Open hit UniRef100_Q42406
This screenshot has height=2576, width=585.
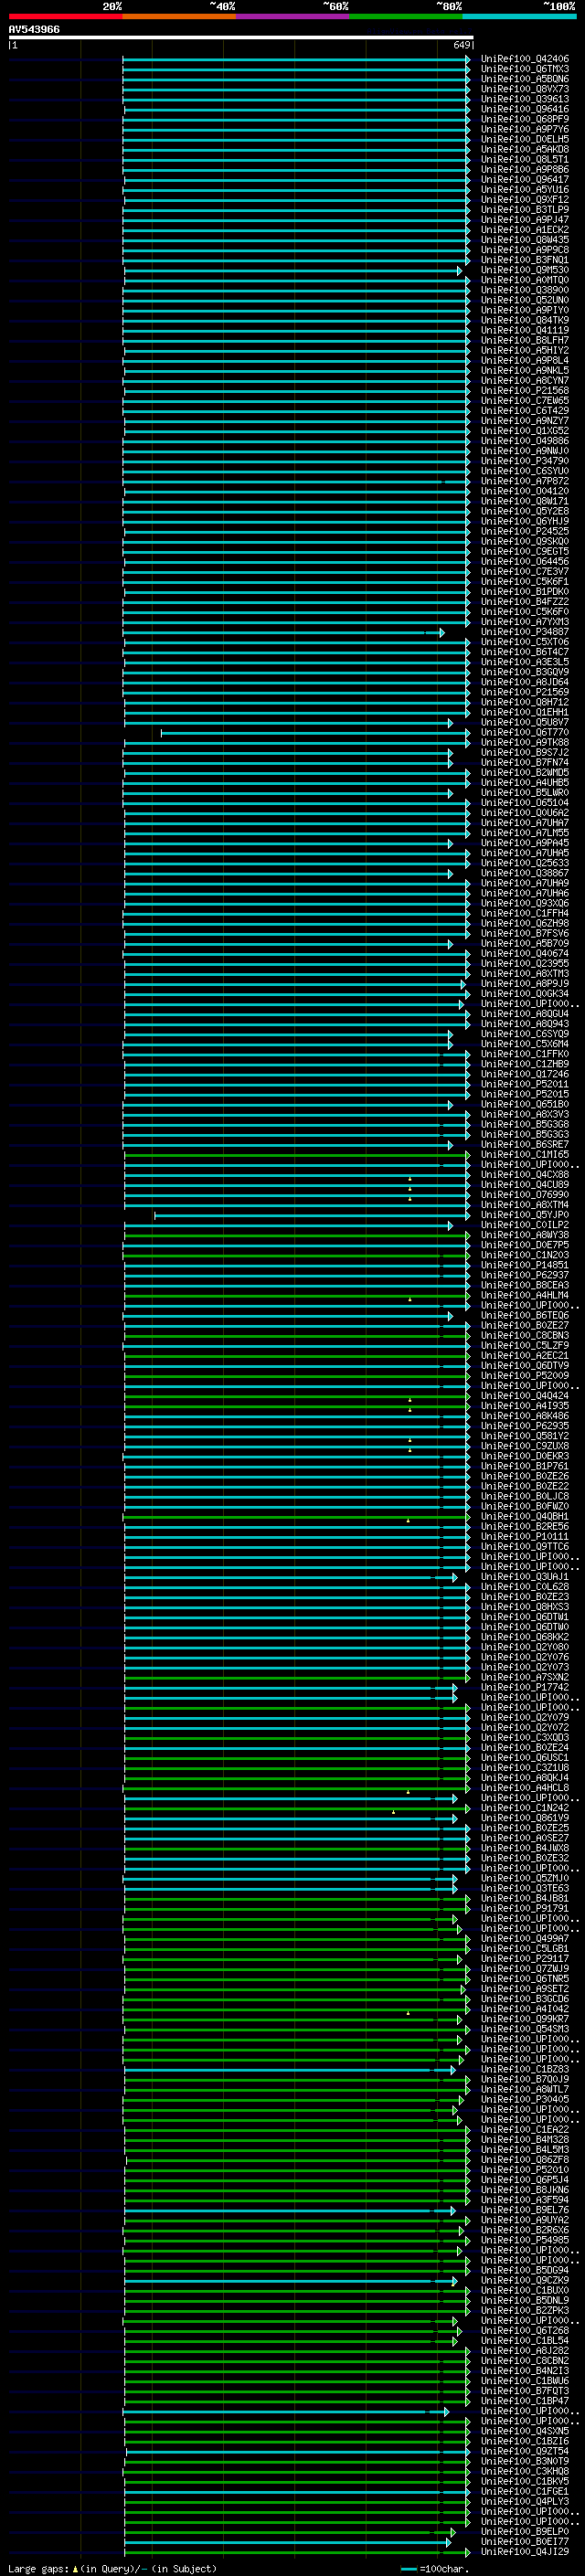click(525, 59)
